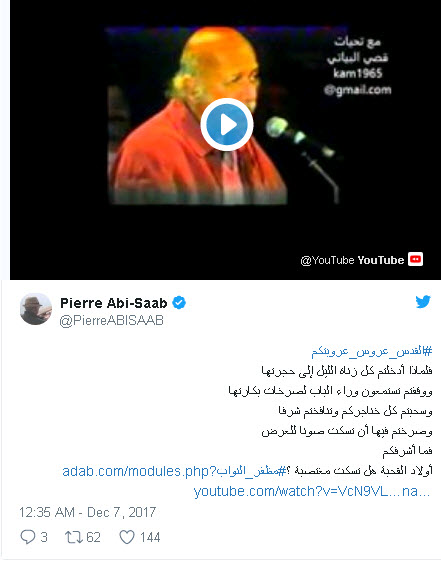
Task: Open Pierre Abi-Saab's profile avatar
Action: coord(35,309)
